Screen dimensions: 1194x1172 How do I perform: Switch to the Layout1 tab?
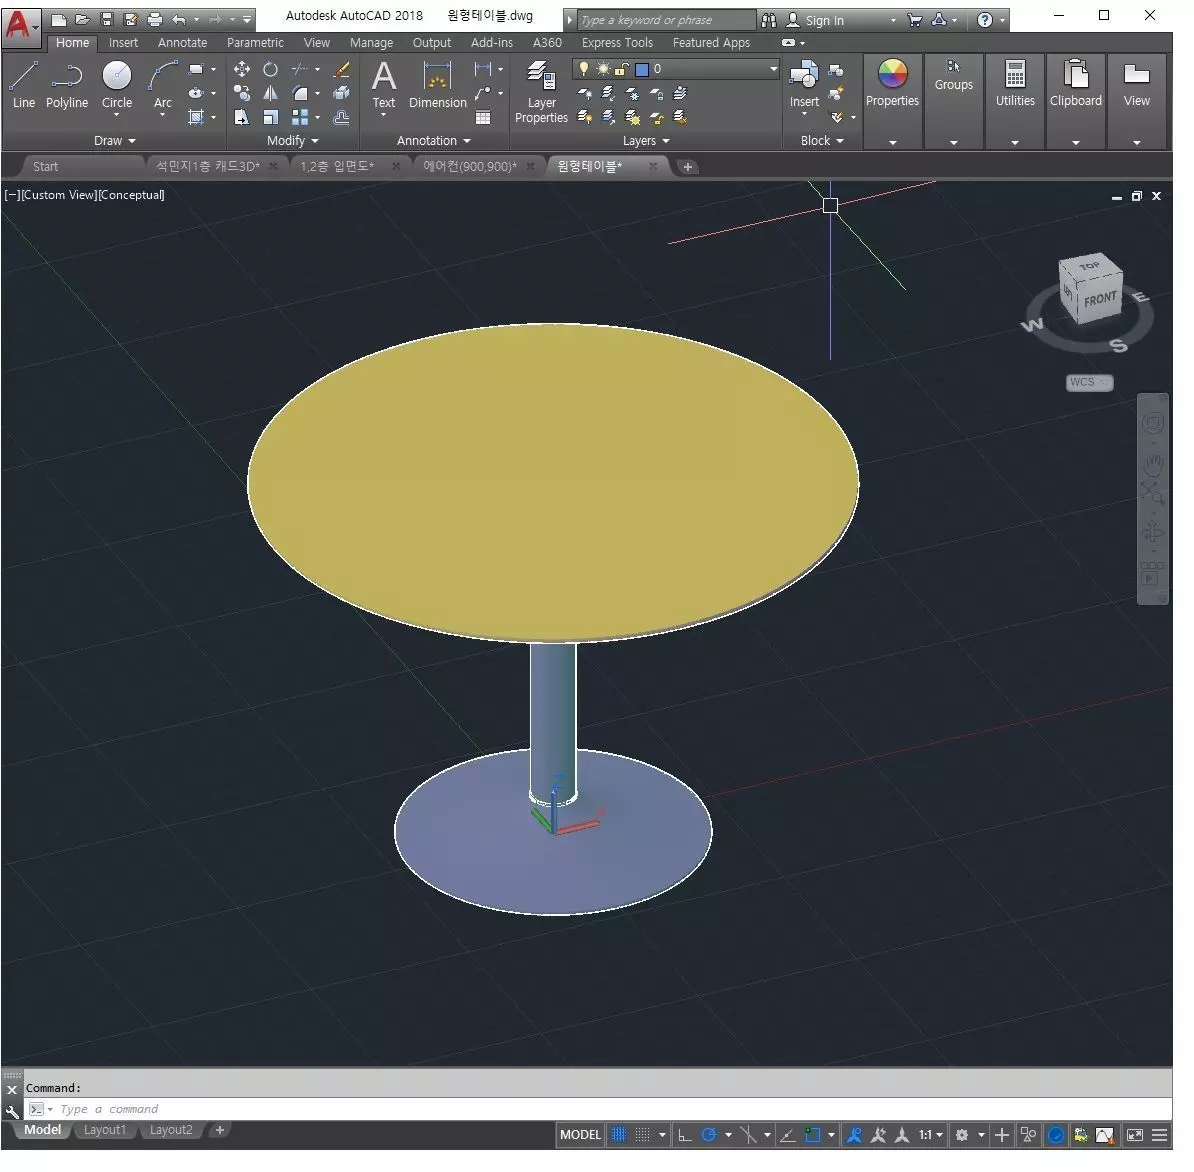(x=104, y=1130)
